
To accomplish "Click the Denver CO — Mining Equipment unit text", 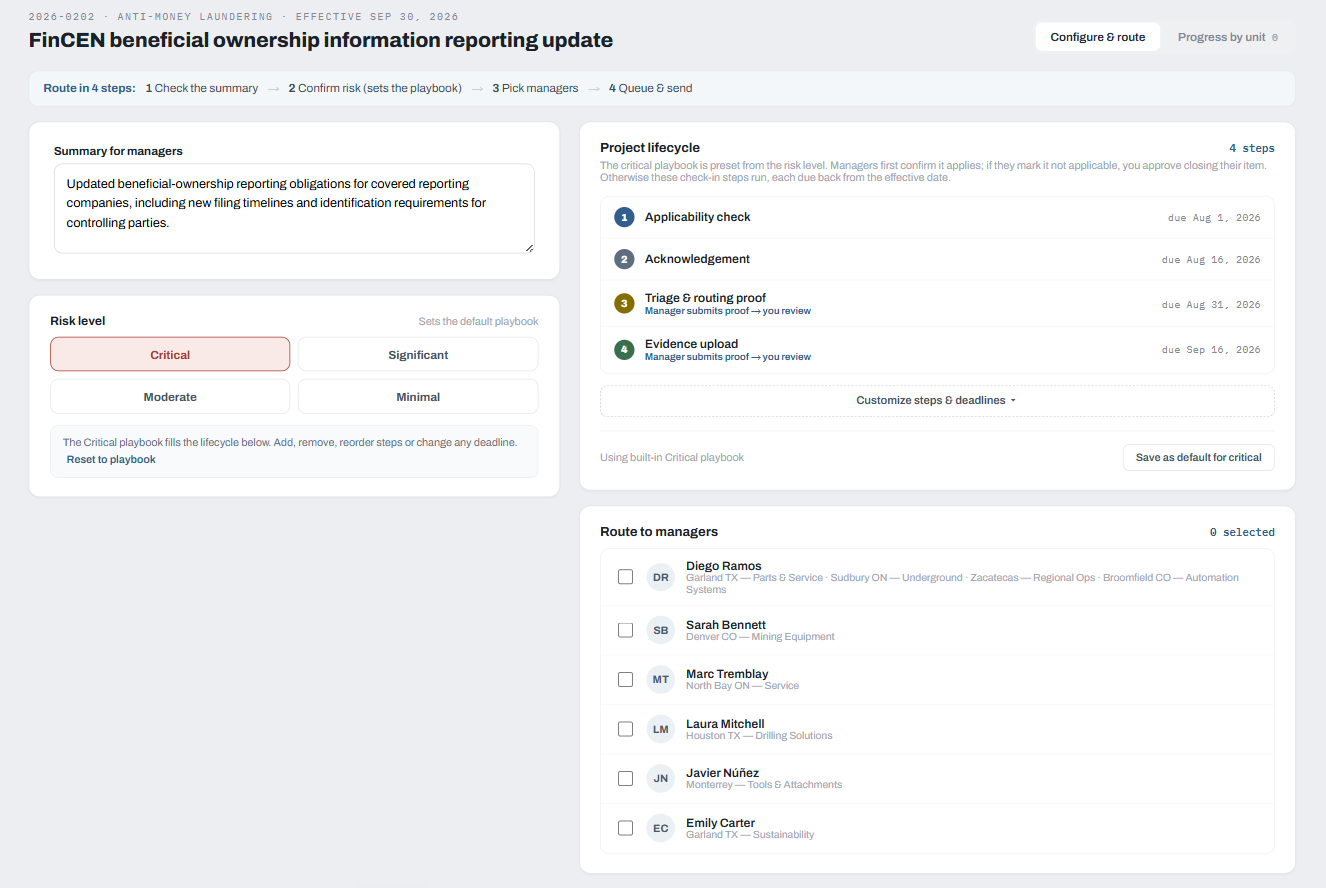I will click(x=760, y=637).
